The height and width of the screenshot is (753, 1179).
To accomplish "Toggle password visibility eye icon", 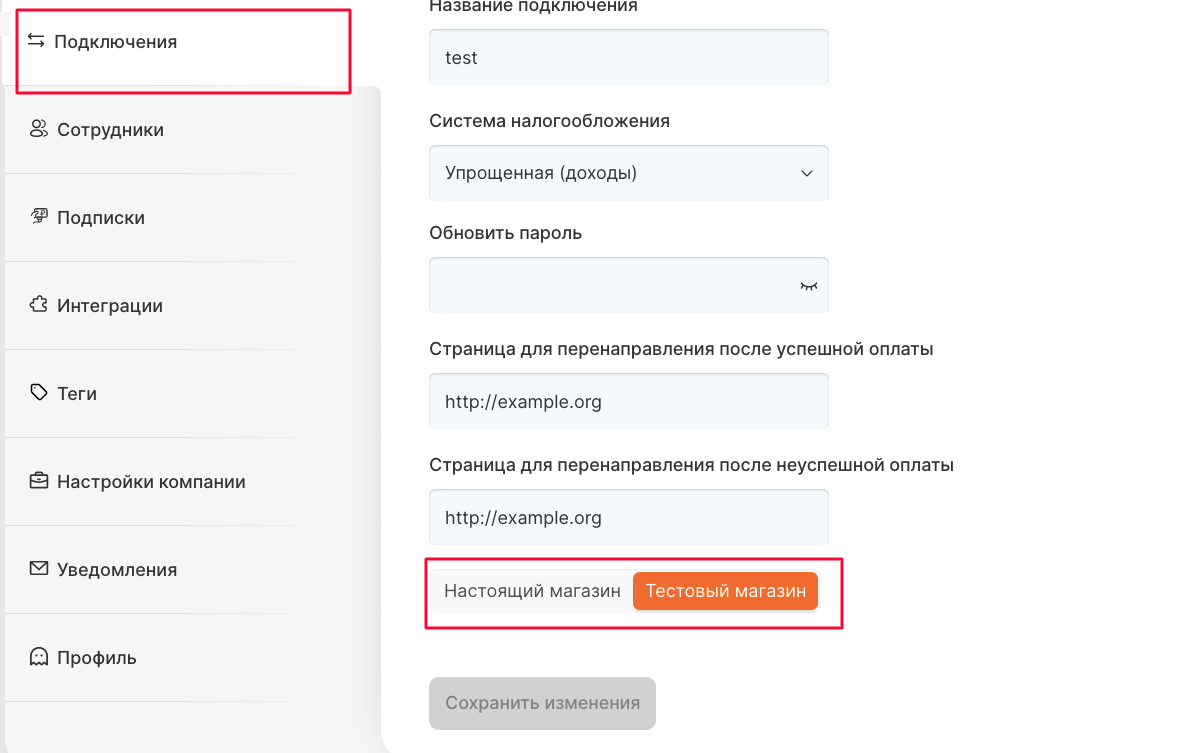I will click(808, 286).
